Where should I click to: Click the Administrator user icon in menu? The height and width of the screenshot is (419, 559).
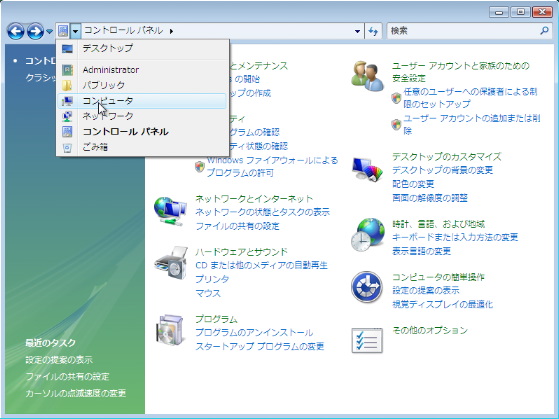tap(67, 70)
